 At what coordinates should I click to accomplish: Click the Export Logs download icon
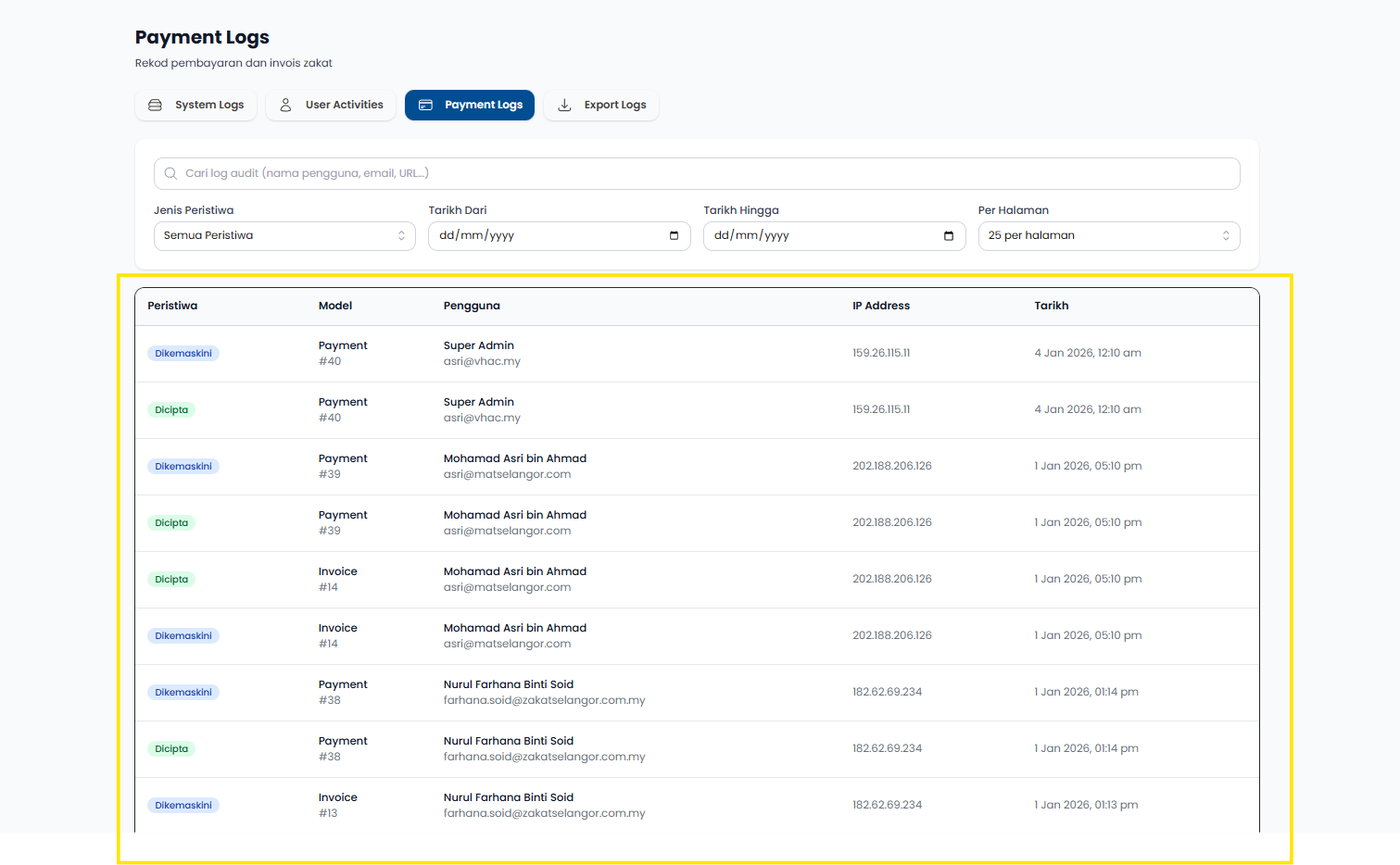coord(564,105)
